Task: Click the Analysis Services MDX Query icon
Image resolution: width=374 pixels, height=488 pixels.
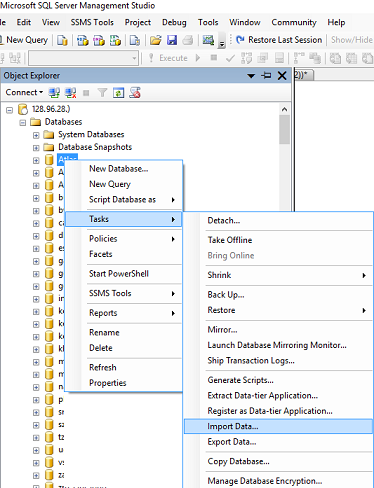Action: coord(82,40)
